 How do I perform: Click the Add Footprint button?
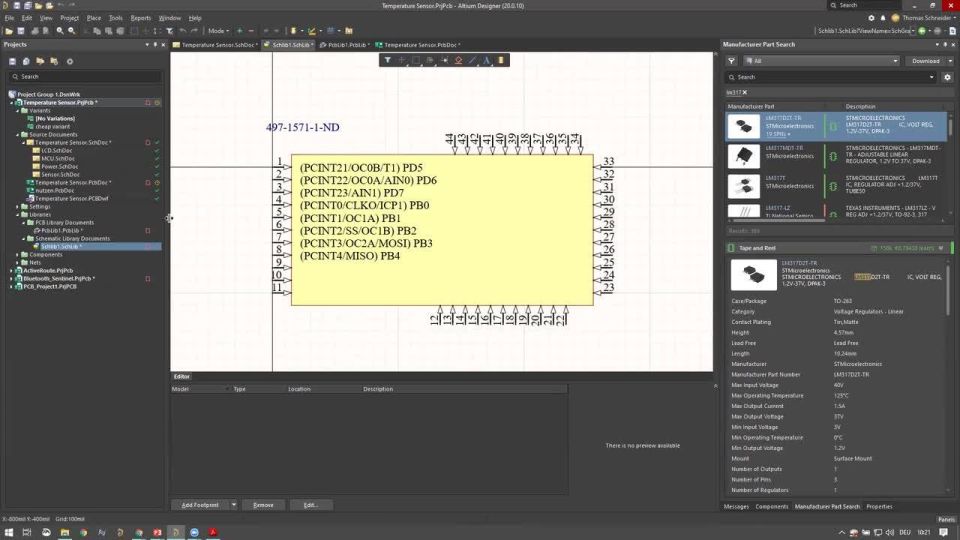pyautogui.click(x=200, y=505)
